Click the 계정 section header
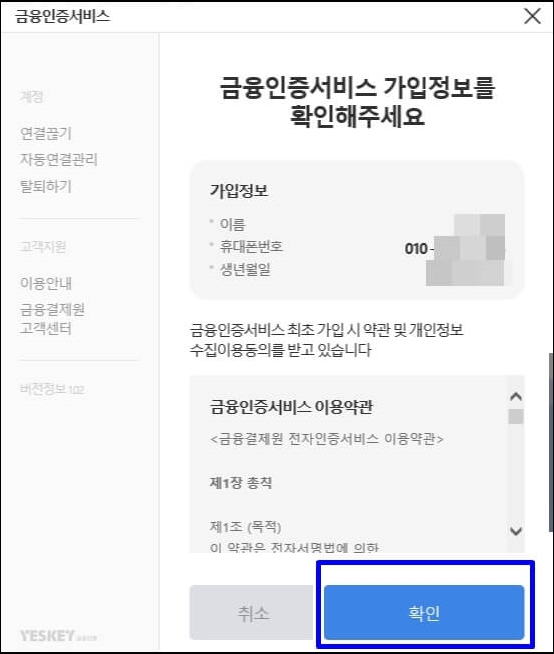Viewport: 554px width, 654px height. point(31,97)
